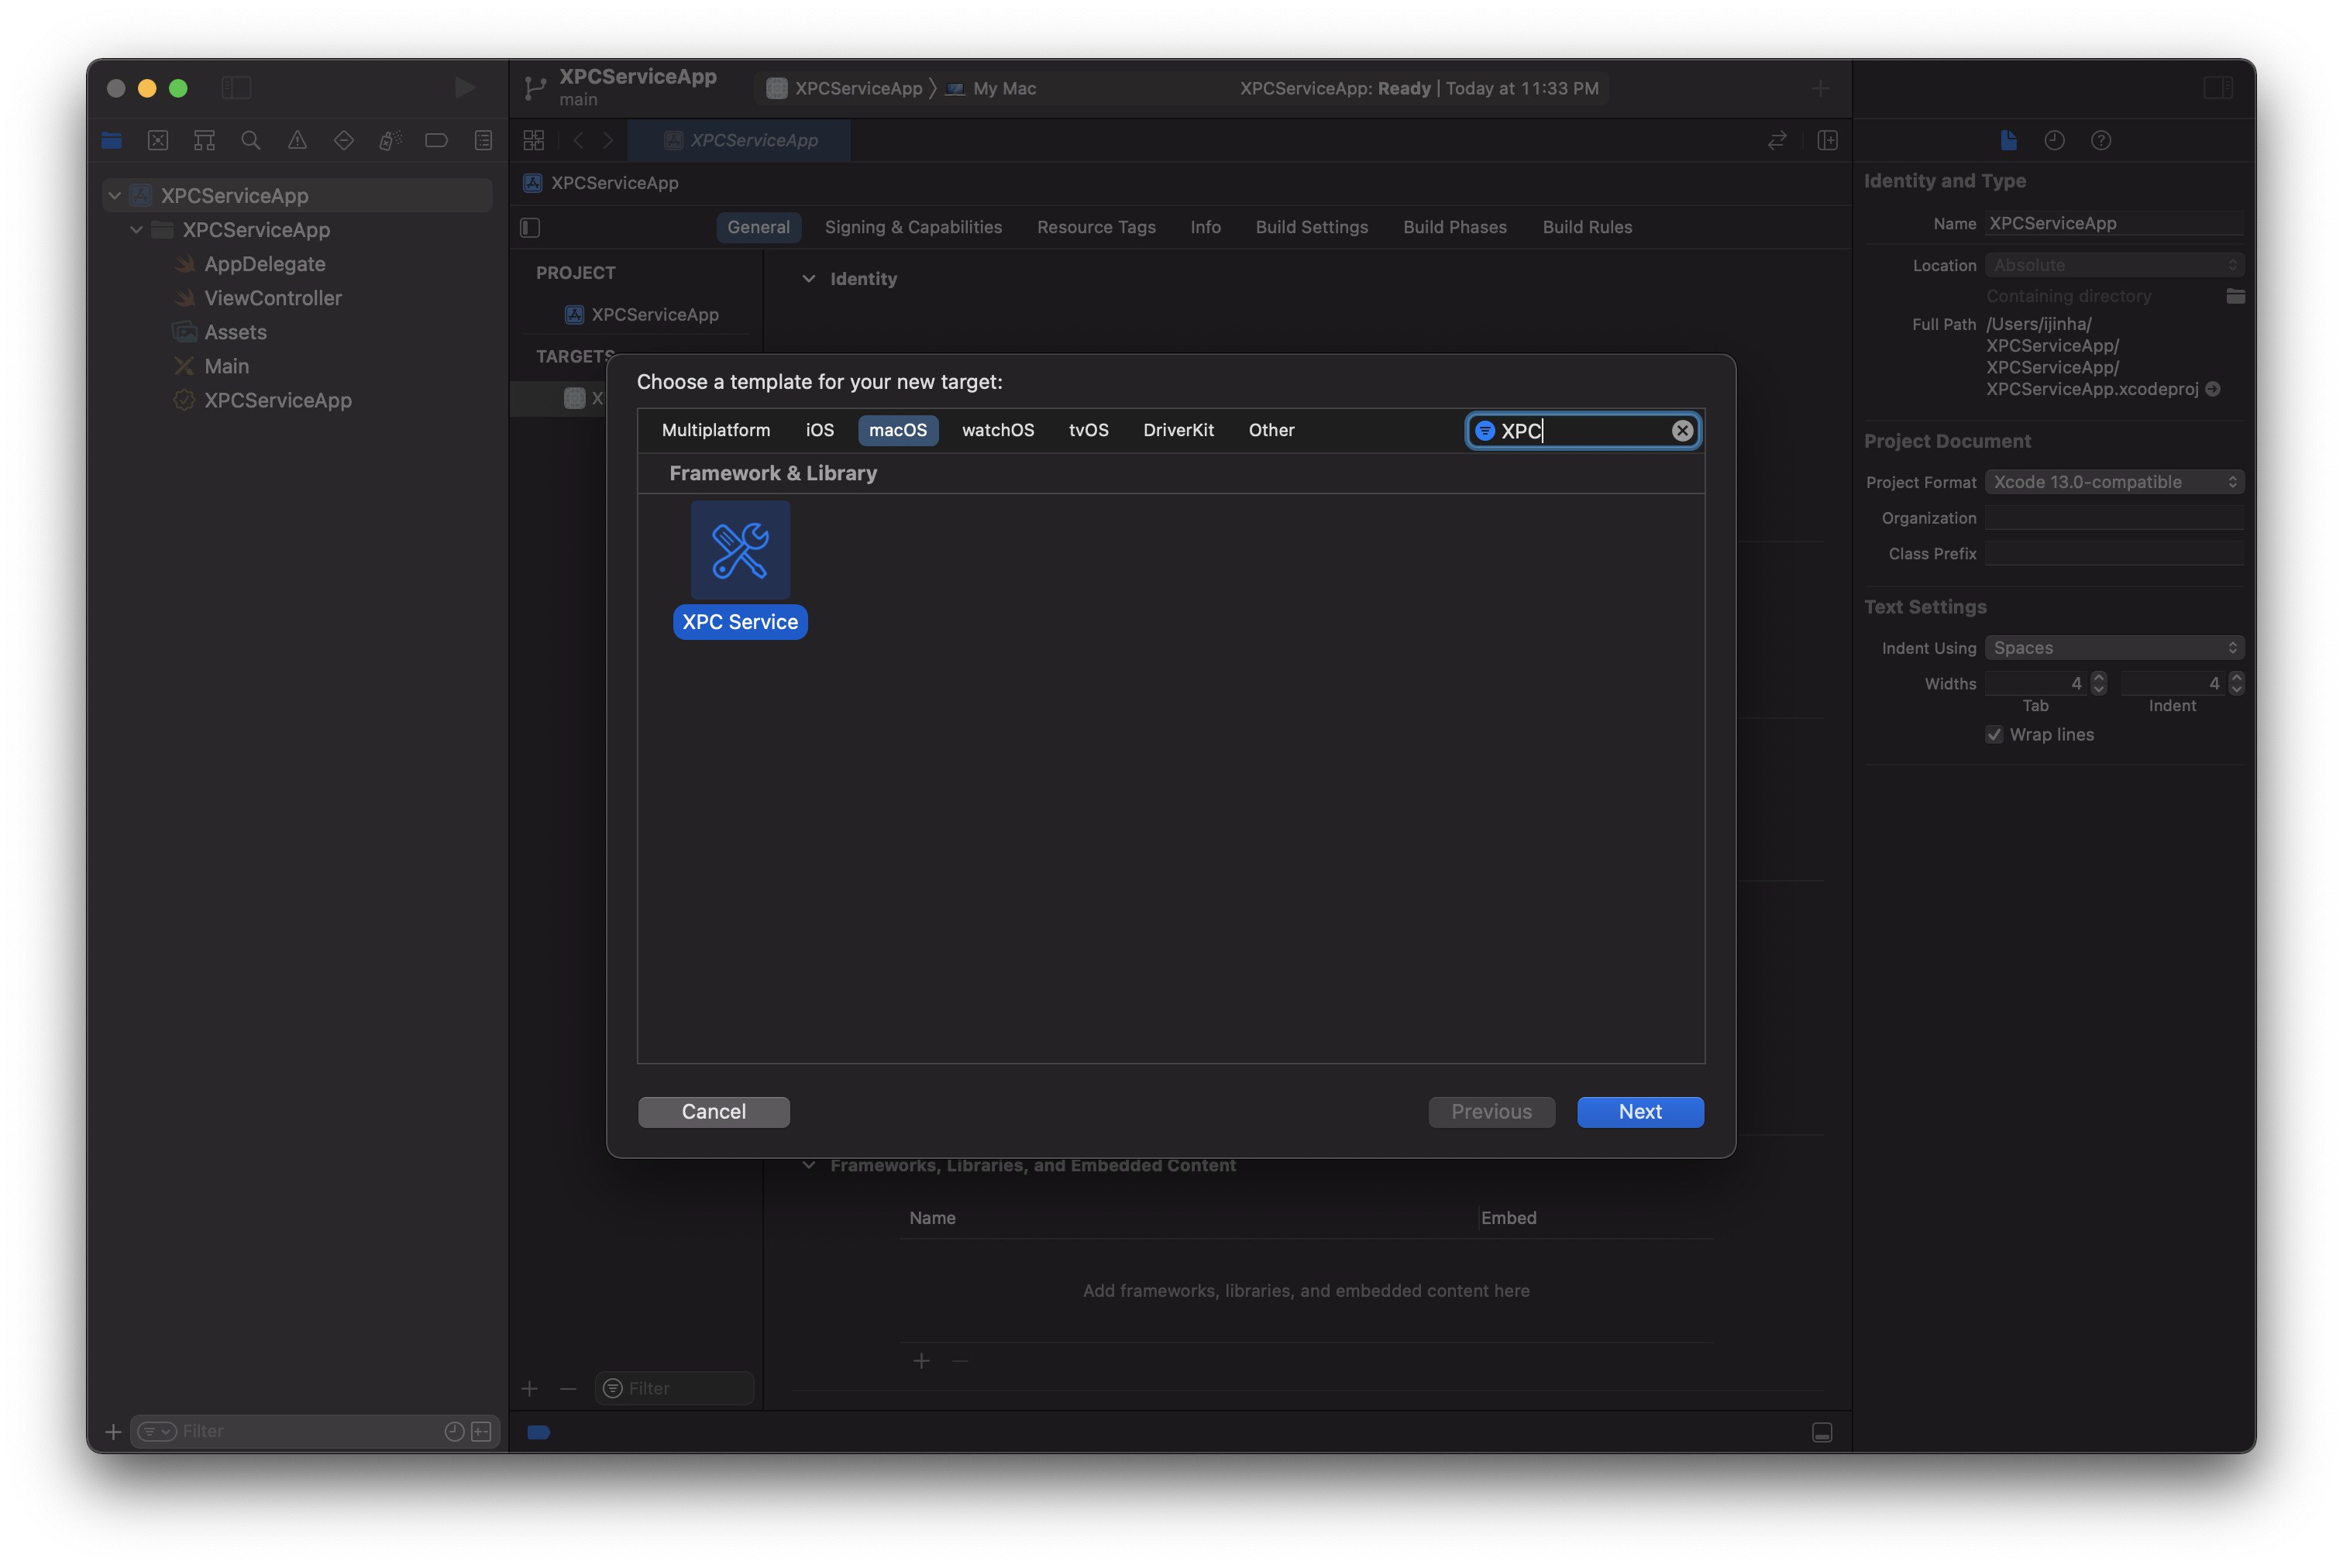Switch to Build Settings tab

1311,228
